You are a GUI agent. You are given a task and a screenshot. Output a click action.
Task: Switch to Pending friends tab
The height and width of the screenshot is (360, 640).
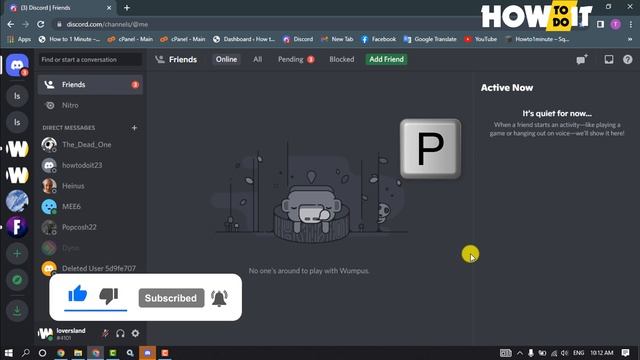[x=296, y=59]
